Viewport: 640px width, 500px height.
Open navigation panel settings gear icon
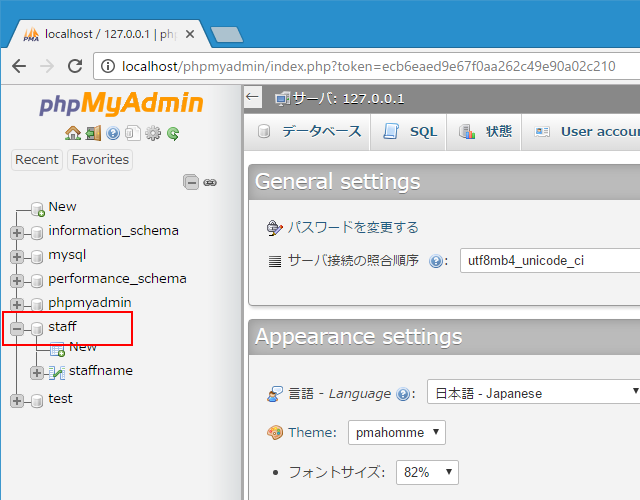tap(153, 133)
